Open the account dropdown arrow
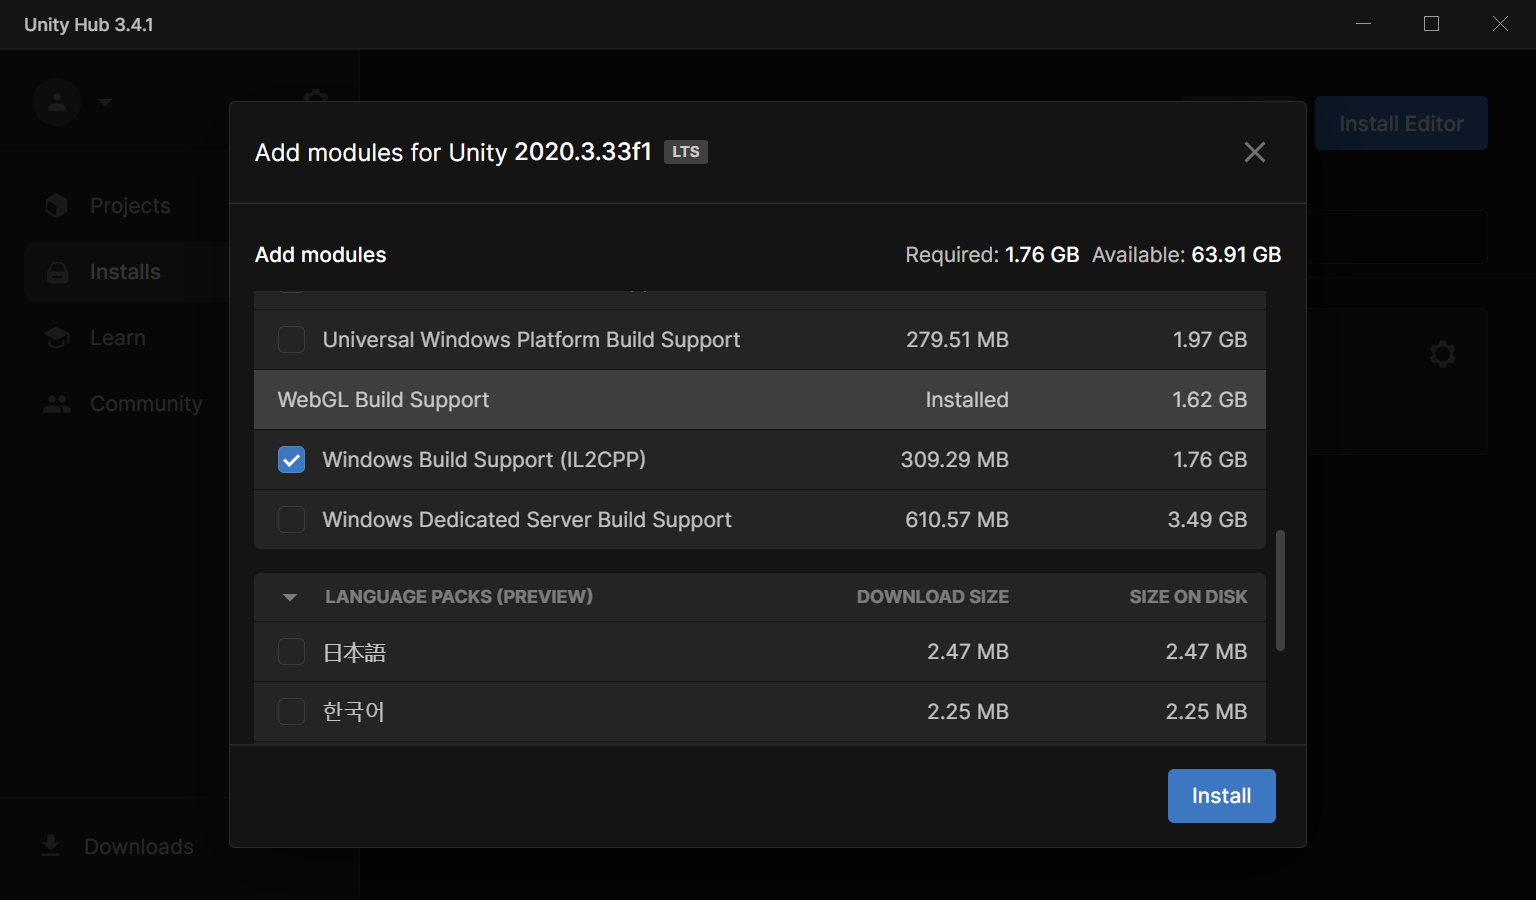This screenshot has height=900, width=1536. (x=105, y=102)
